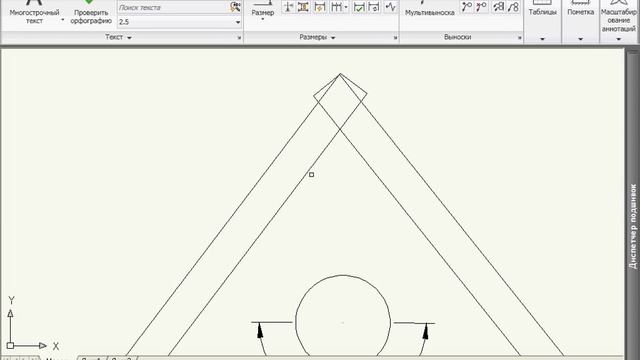Select the Quick Dimension icon

pyautogui.click(x=320, y=7)
